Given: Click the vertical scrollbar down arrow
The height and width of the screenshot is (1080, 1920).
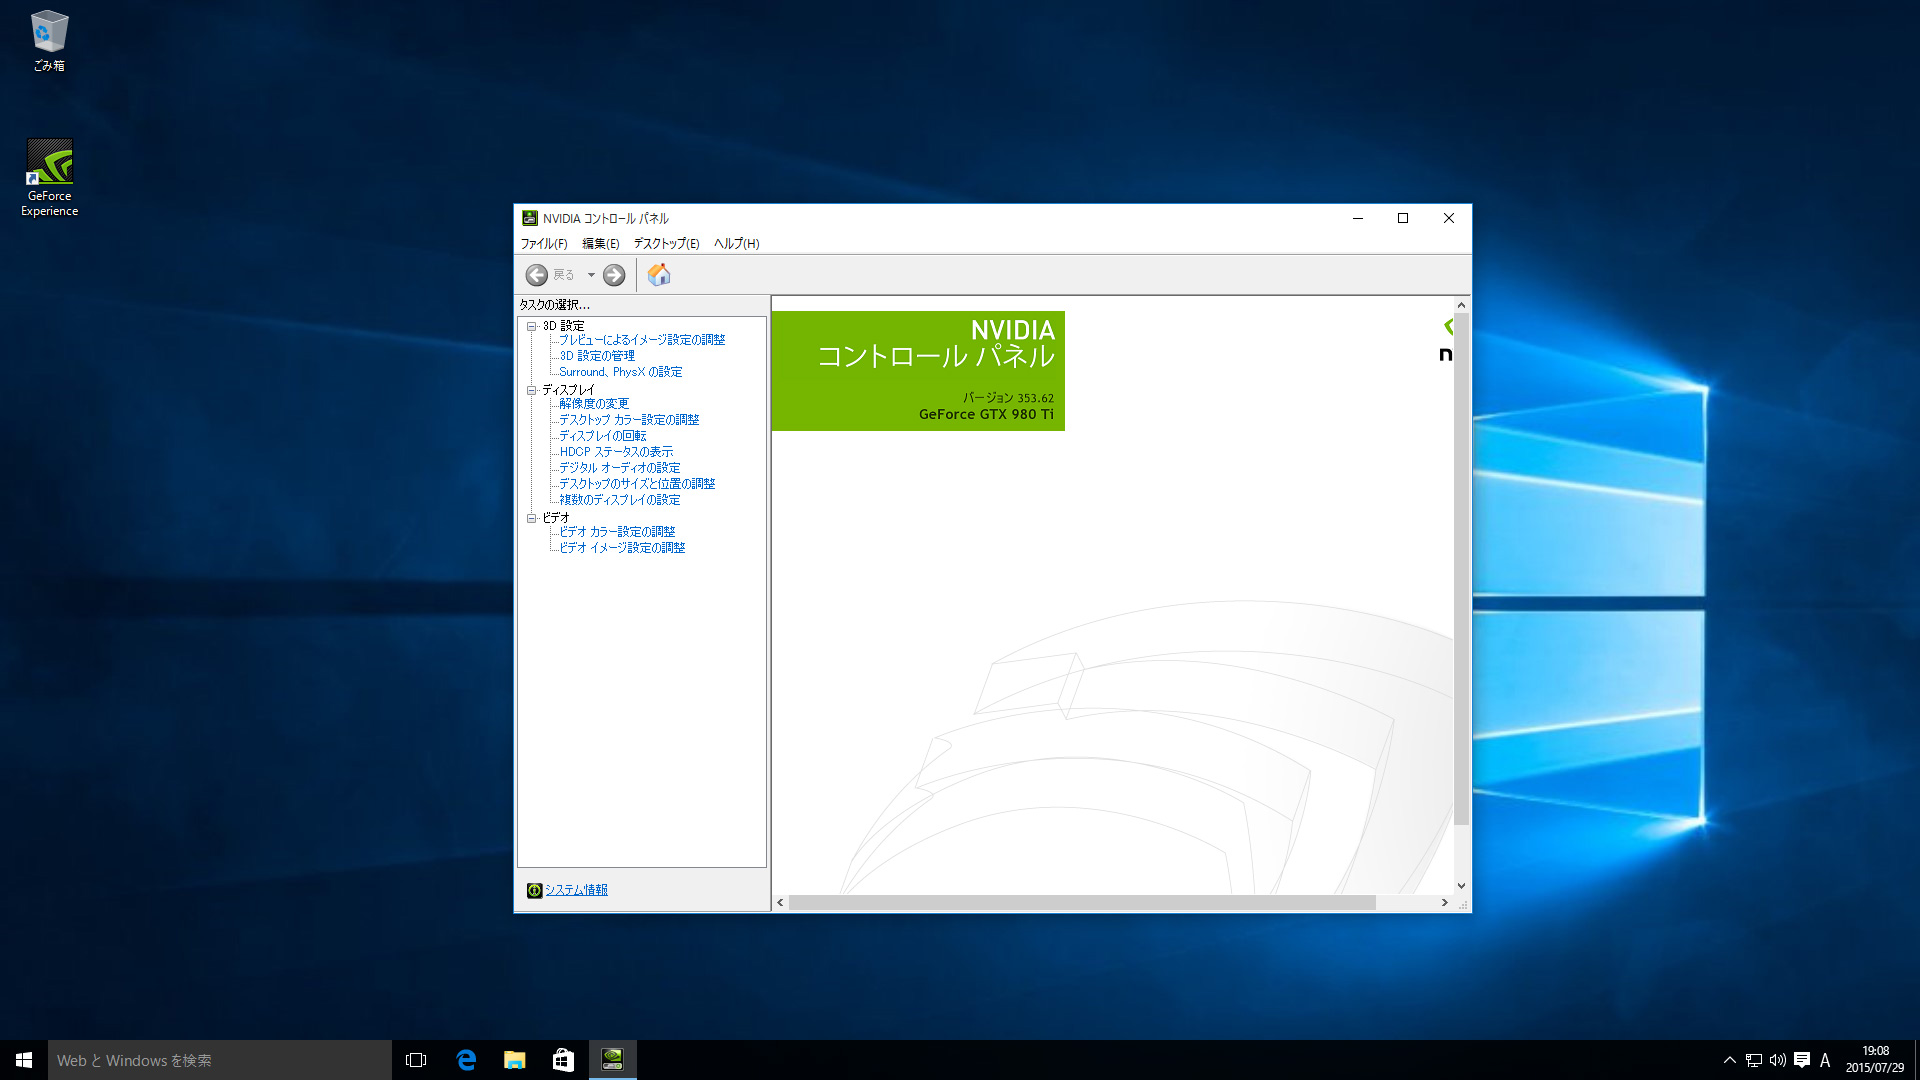Looking at the screenshot, I should pos(1461,886).
